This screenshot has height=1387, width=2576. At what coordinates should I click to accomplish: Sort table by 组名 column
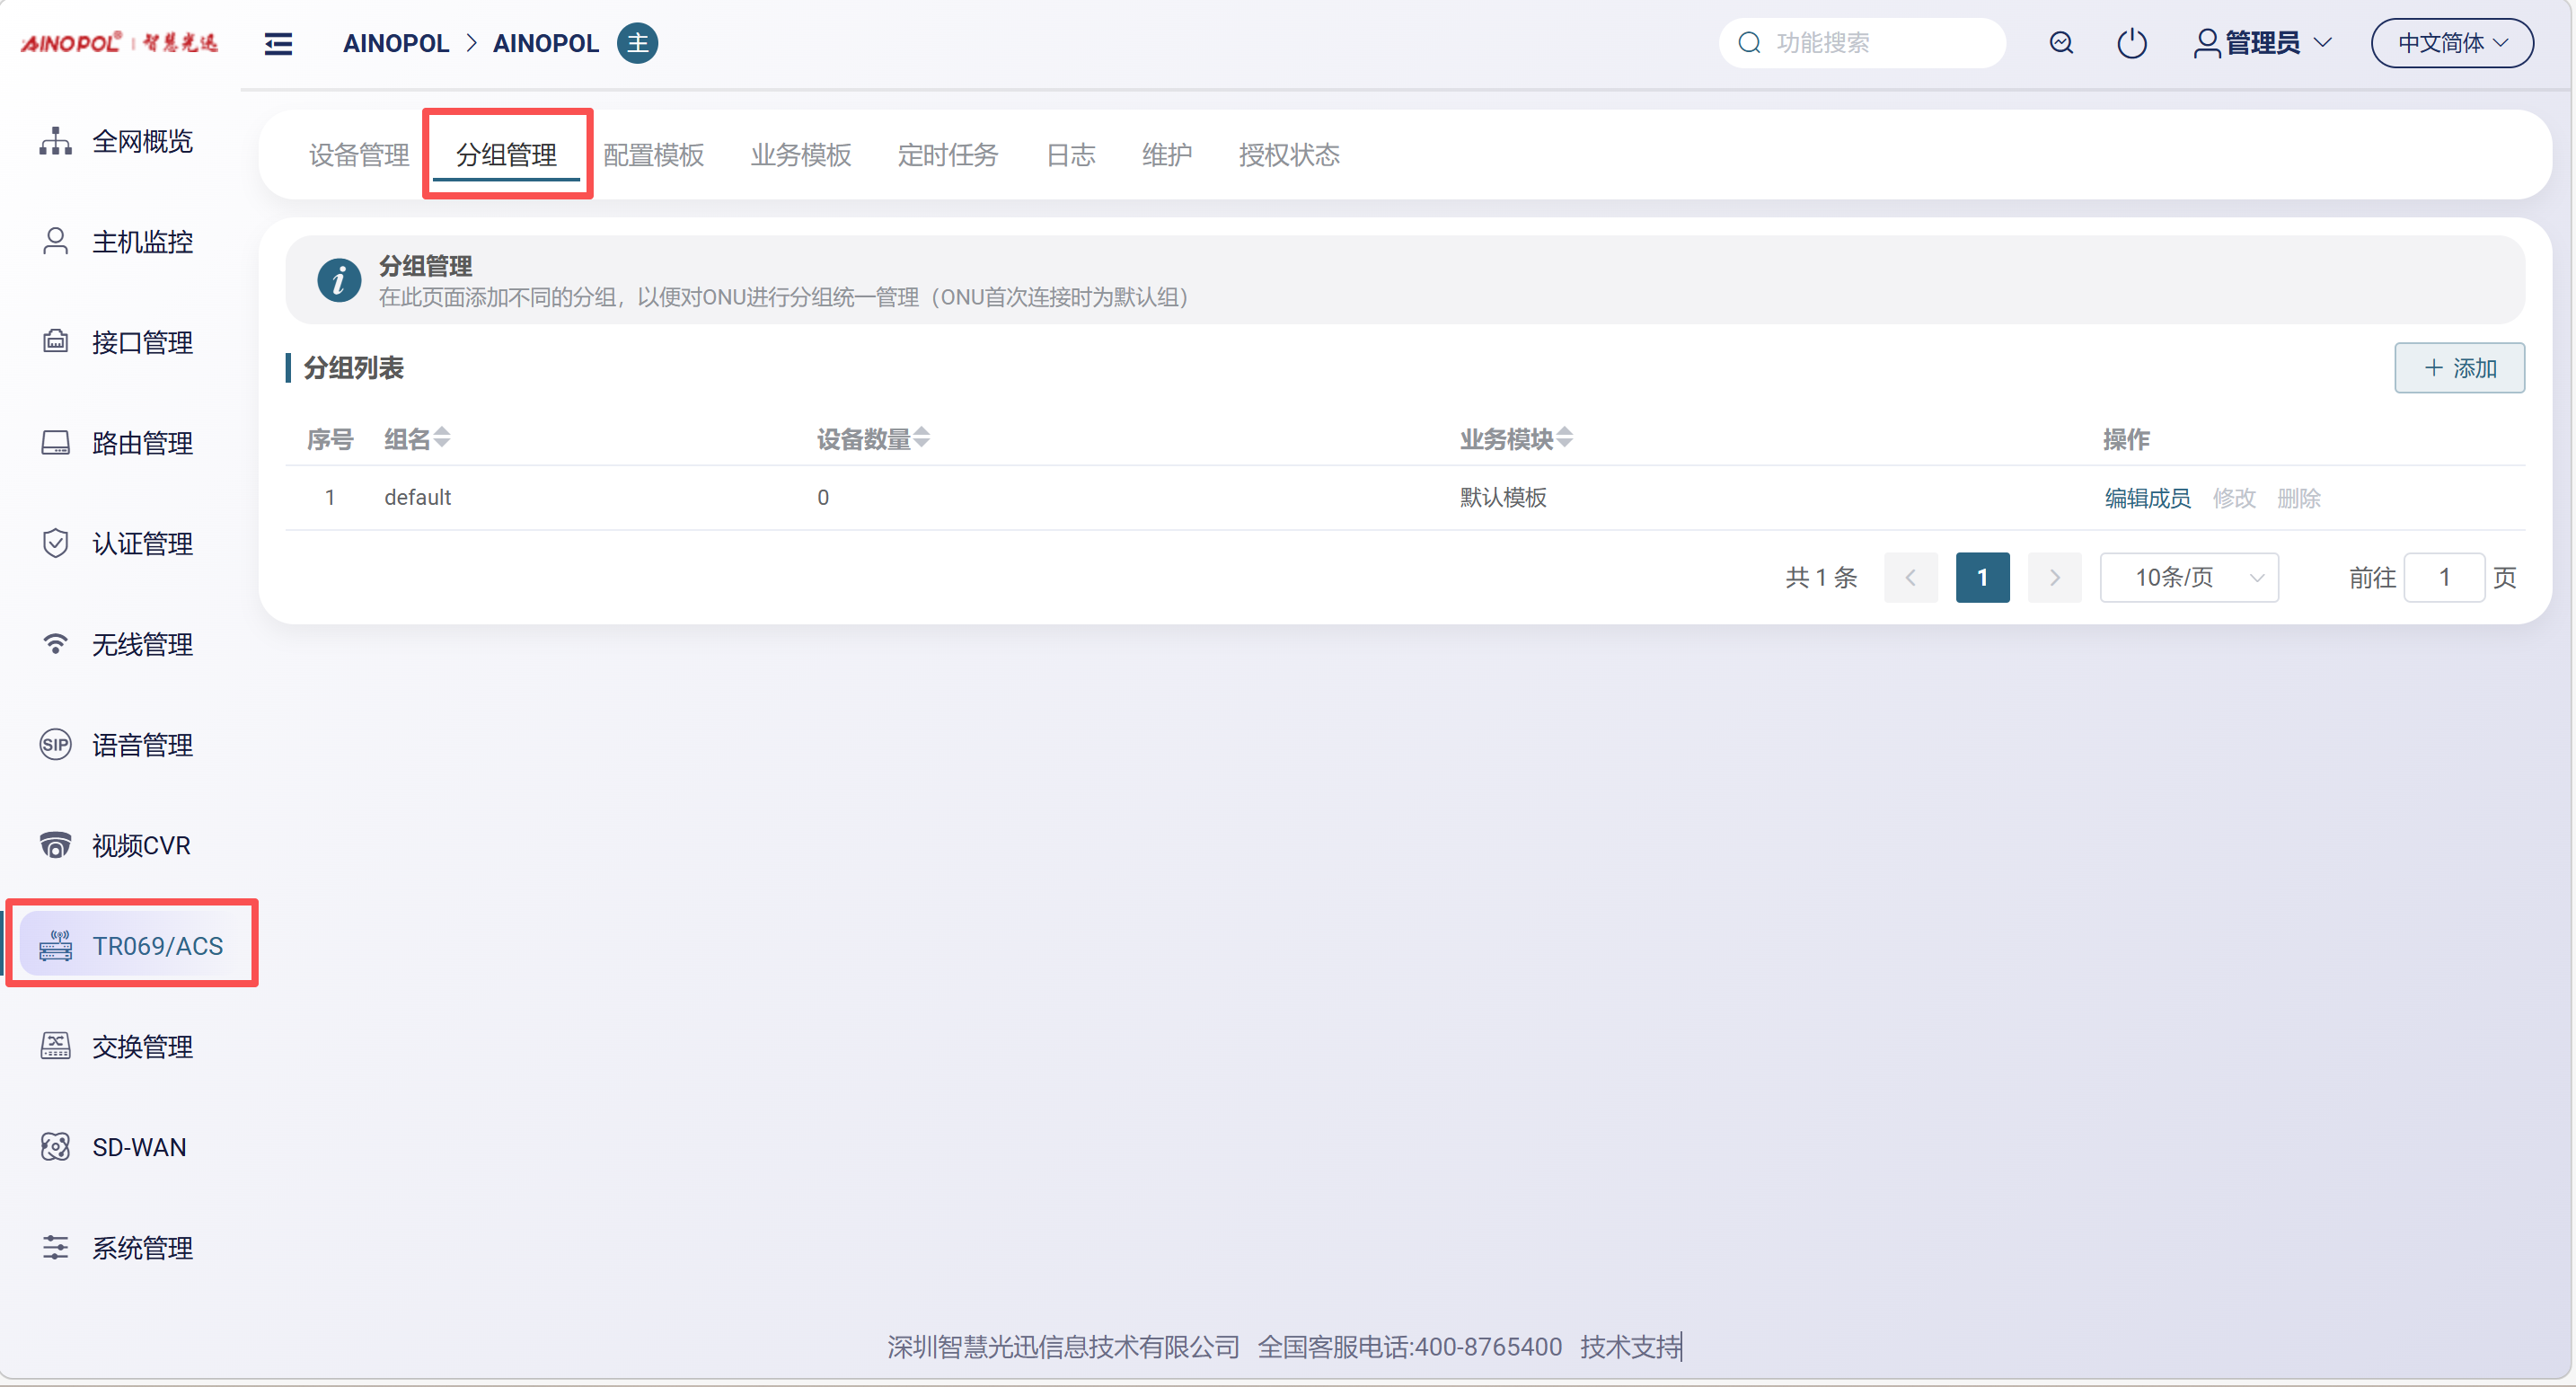point(441,438)
